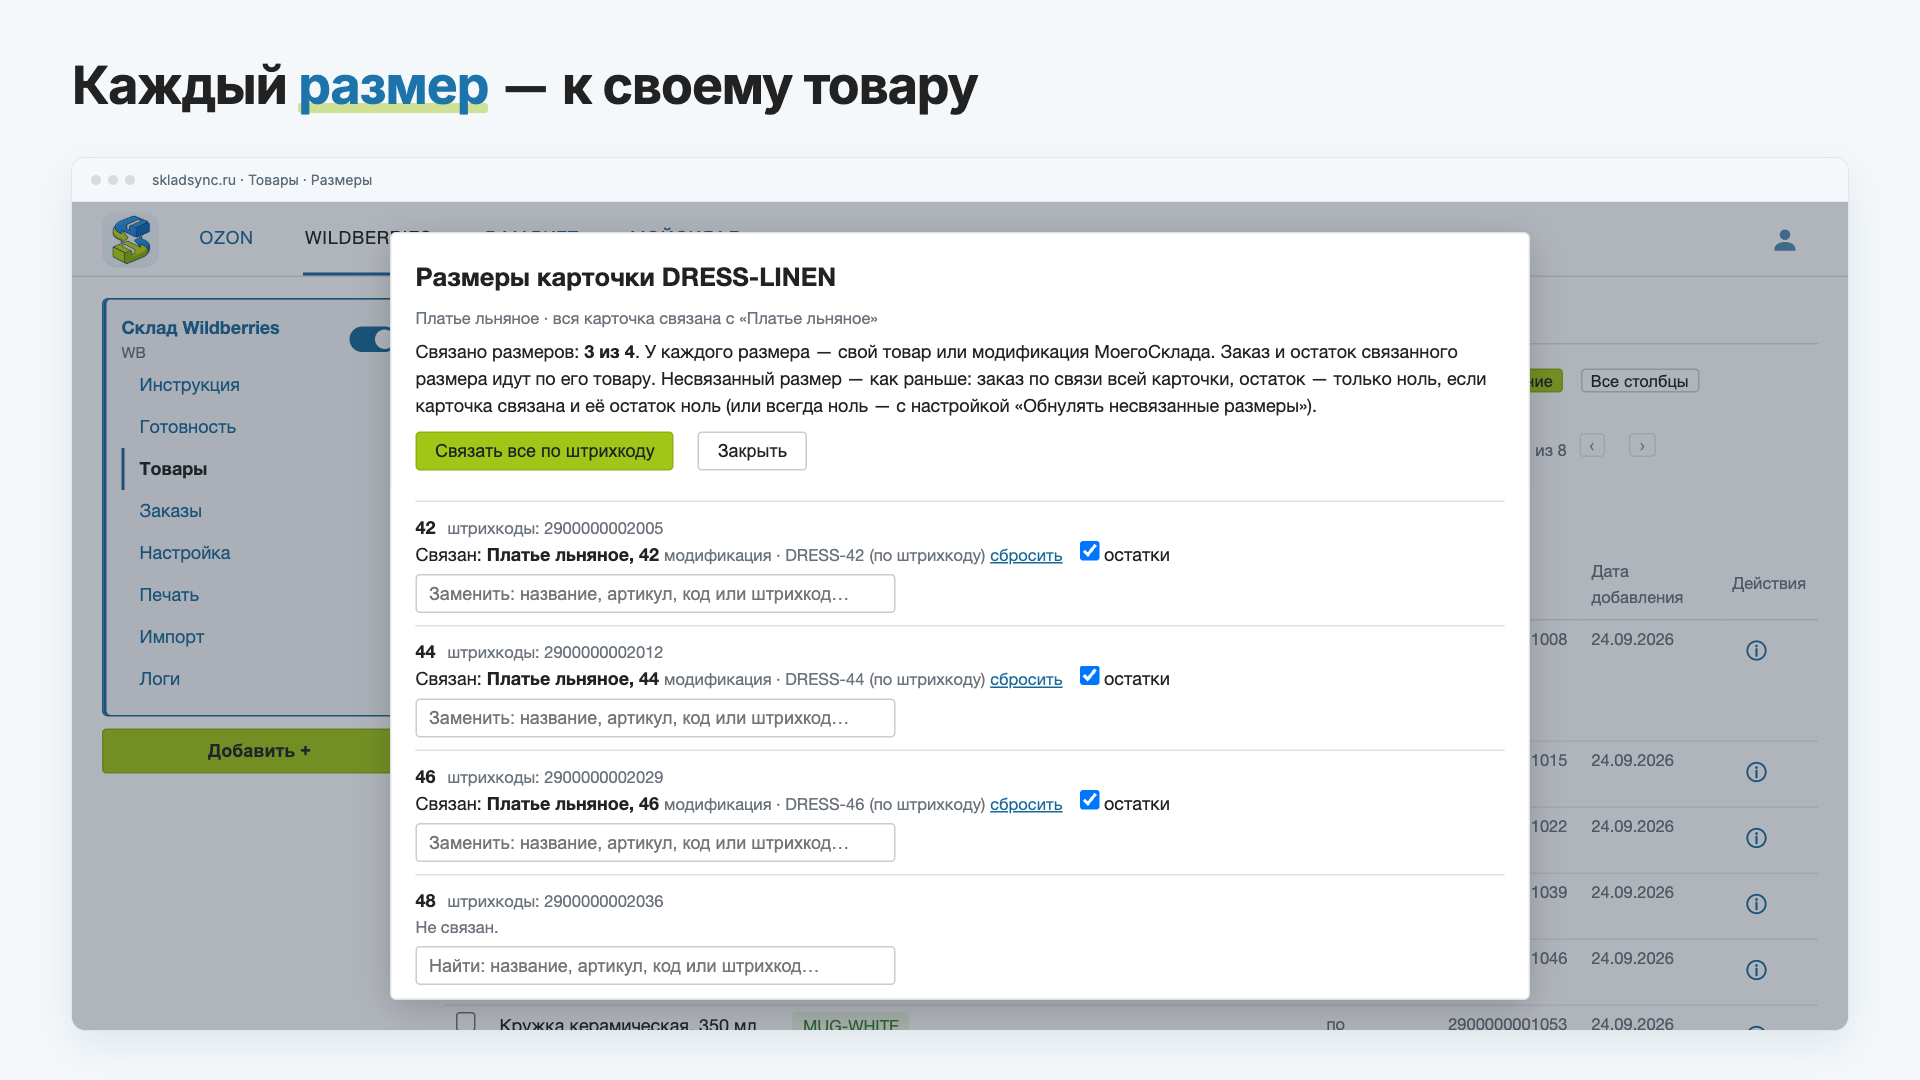Toggle the Склад Wildberries switch
Viewport: 1920px width, 1080px height.
[x=370, y=340]
